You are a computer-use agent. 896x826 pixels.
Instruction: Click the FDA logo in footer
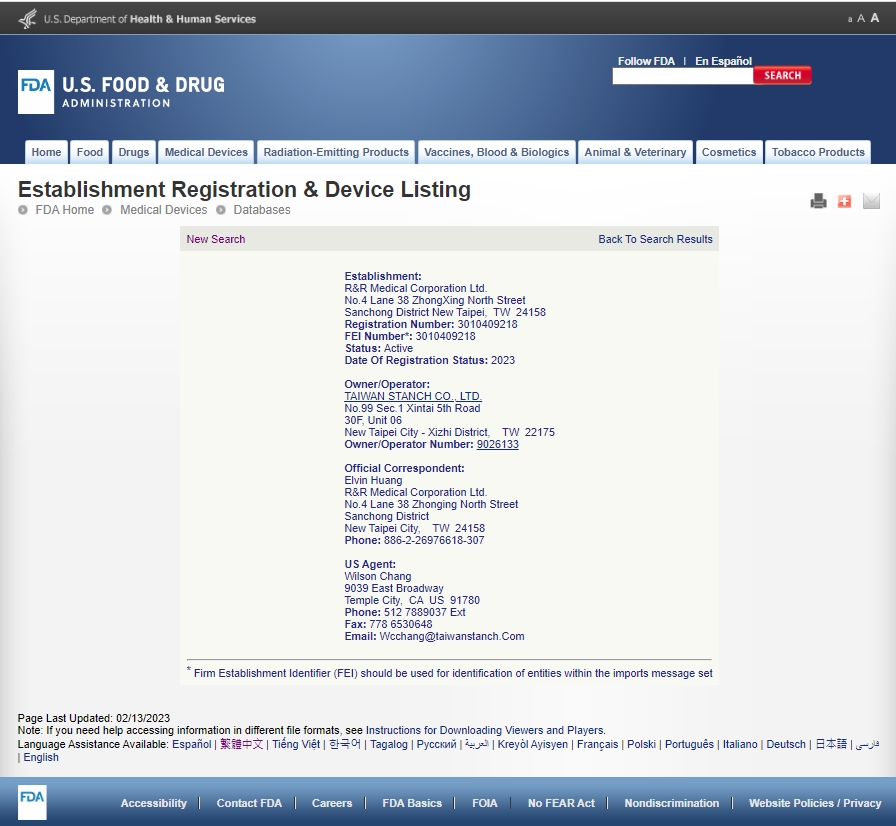pos(32,802)
